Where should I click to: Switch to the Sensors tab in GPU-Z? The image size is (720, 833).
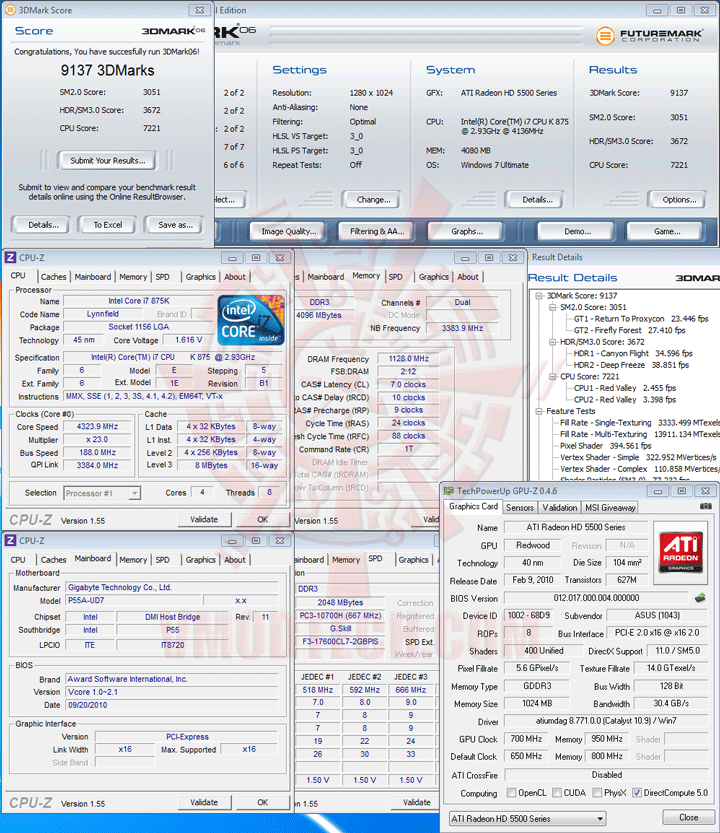(520, 508)
